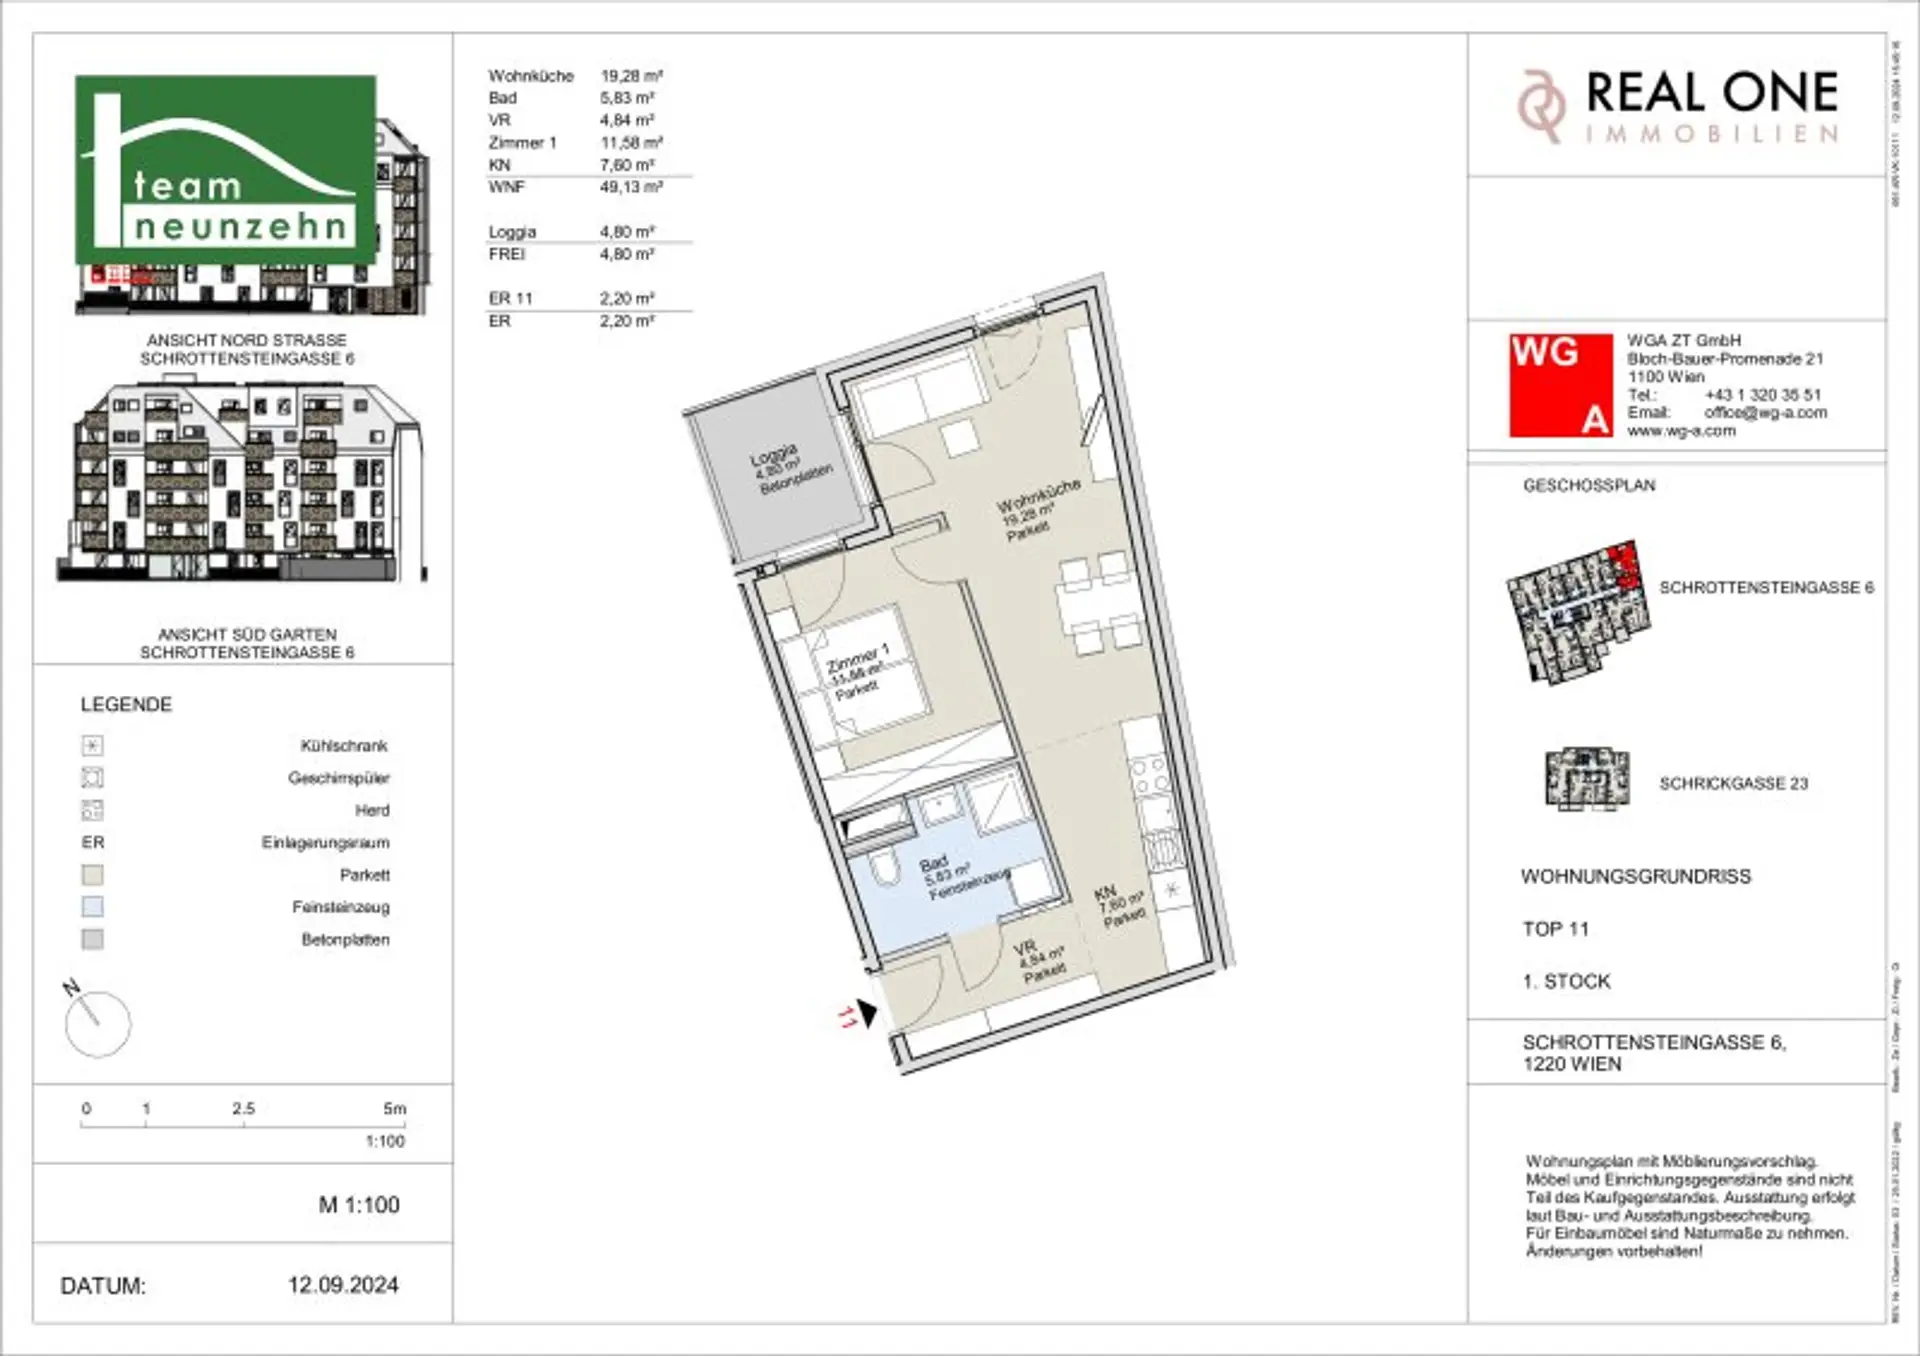1920x1356 pixels.
Task: Click the Parkett beige color swatch
Action: pos(92,875)
